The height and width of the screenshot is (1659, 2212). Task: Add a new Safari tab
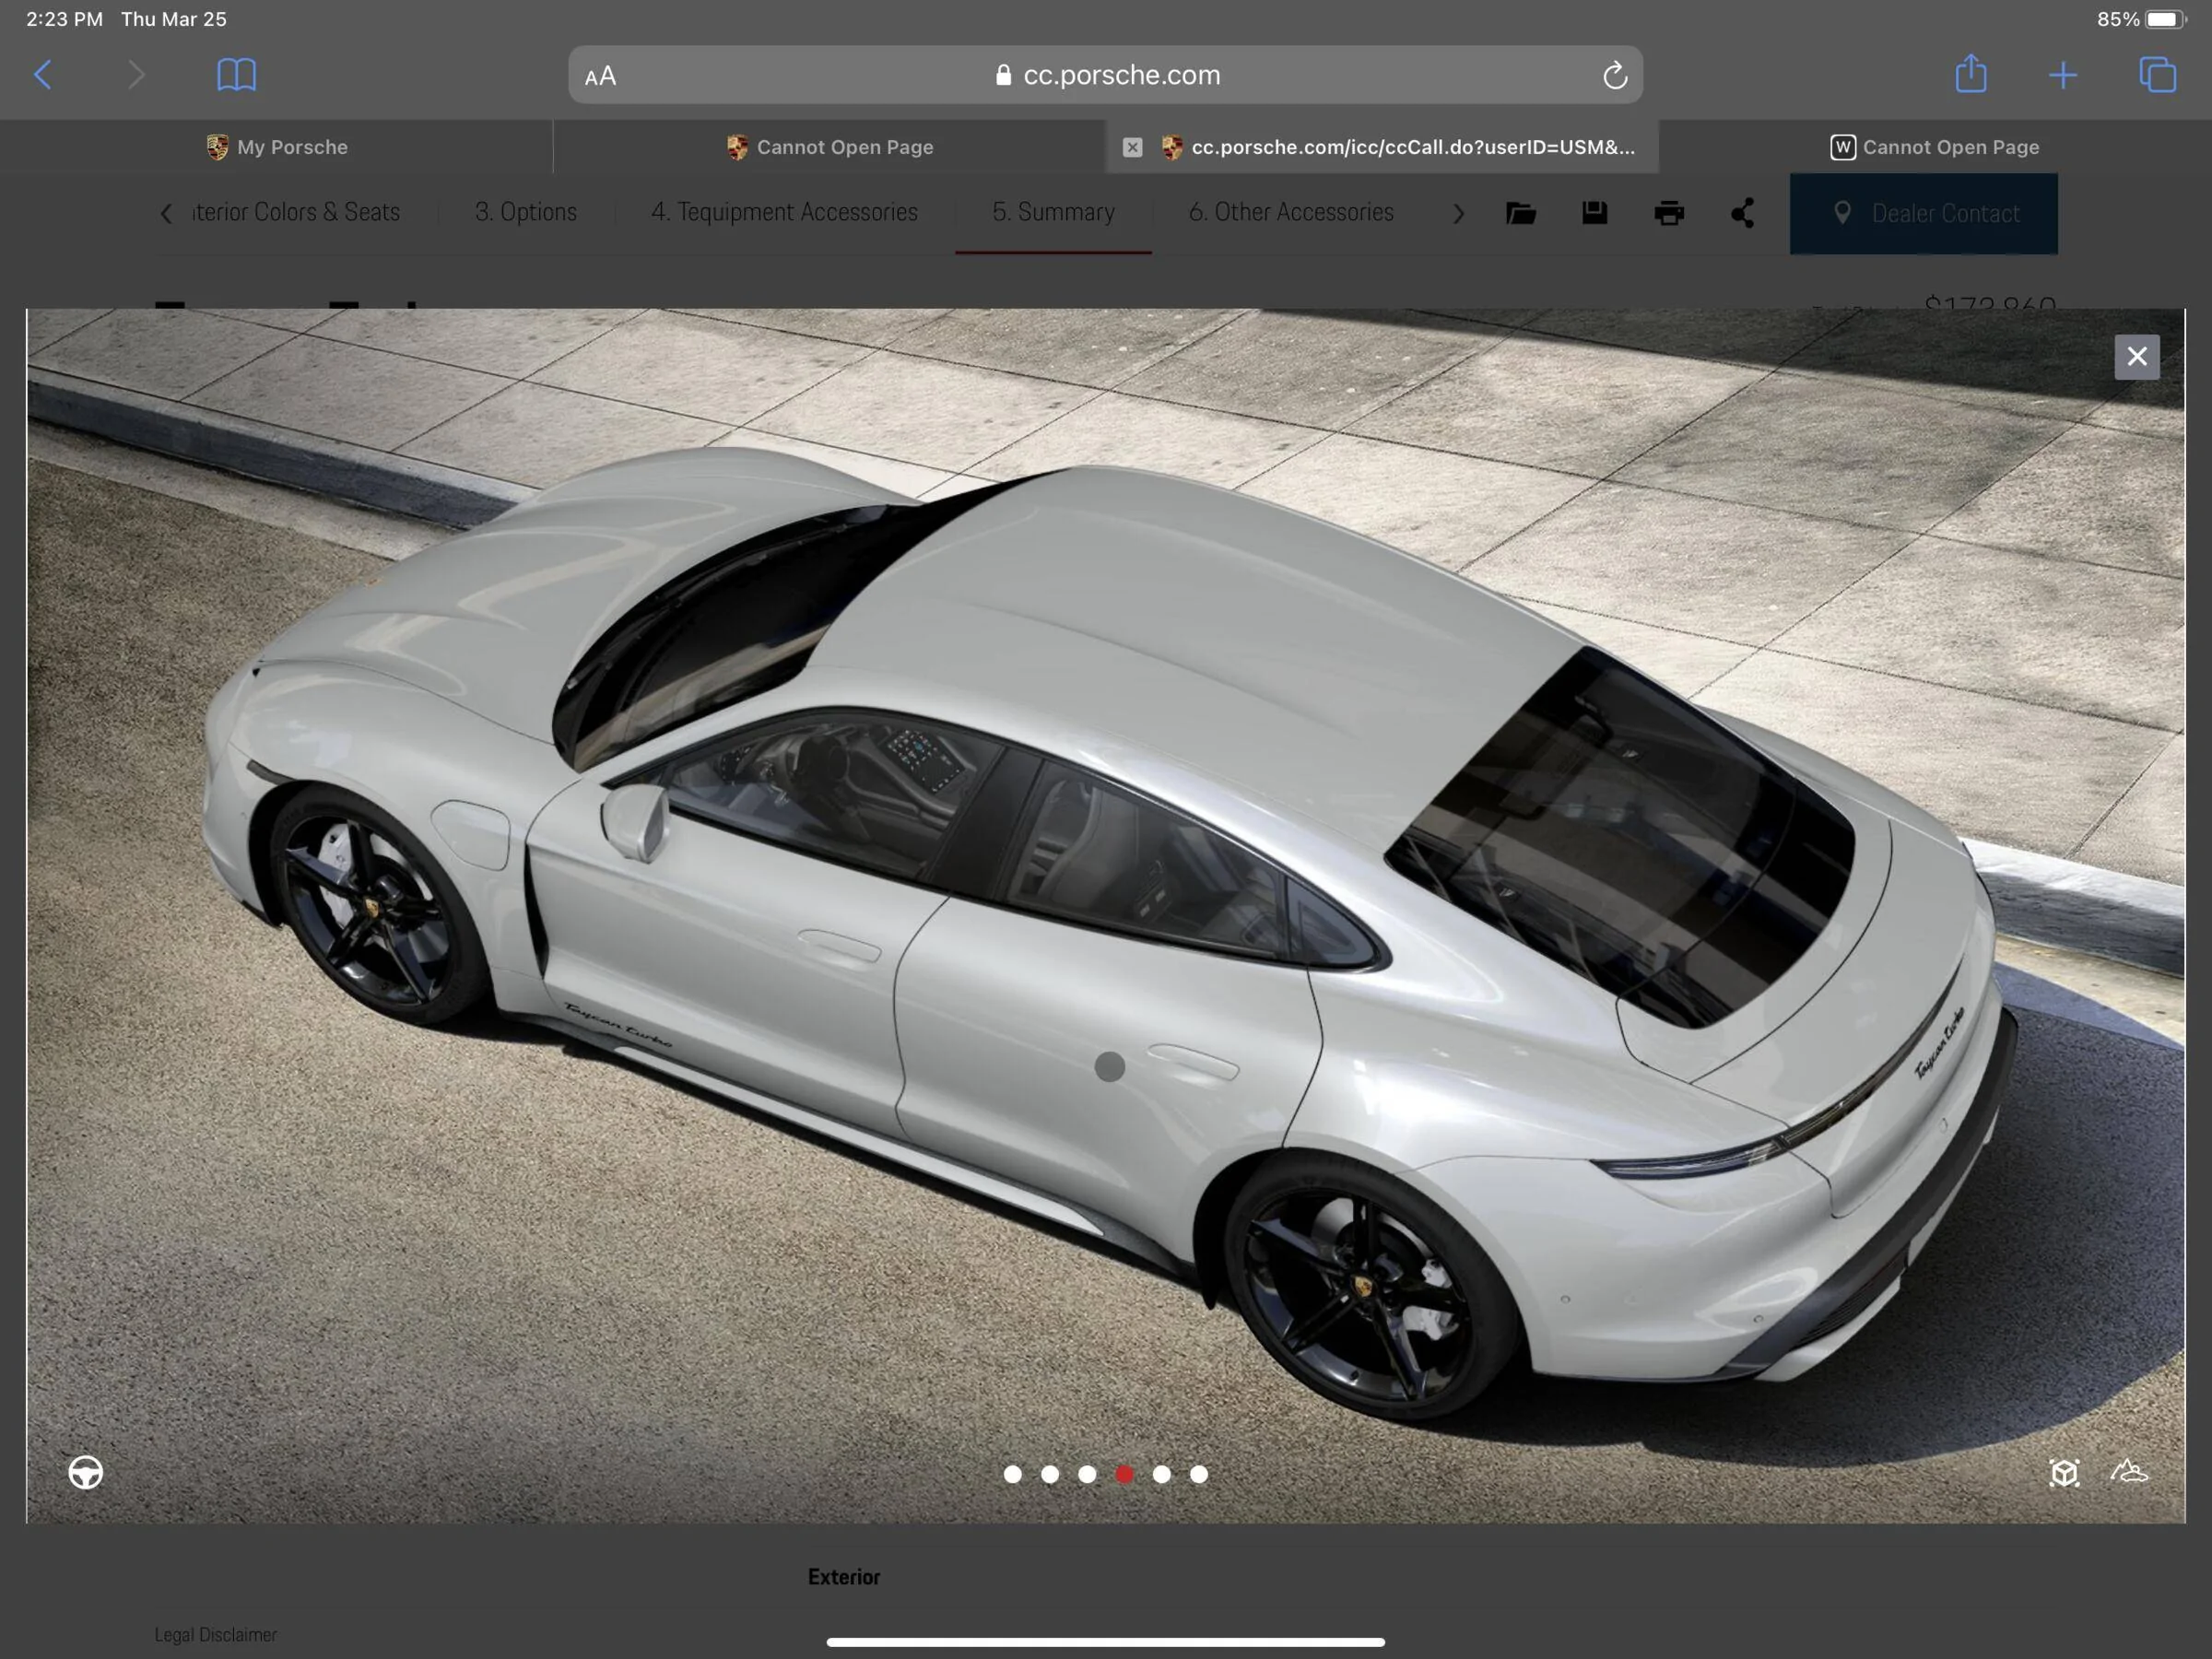2063,75
